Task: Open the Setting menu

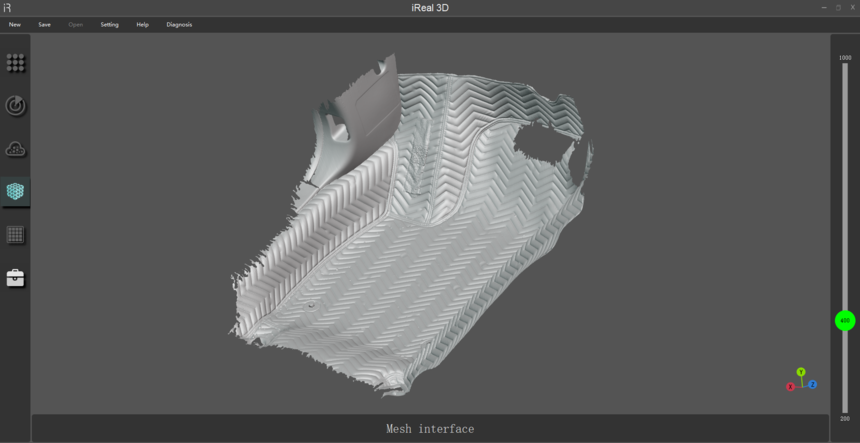Action: click(109, 24)
